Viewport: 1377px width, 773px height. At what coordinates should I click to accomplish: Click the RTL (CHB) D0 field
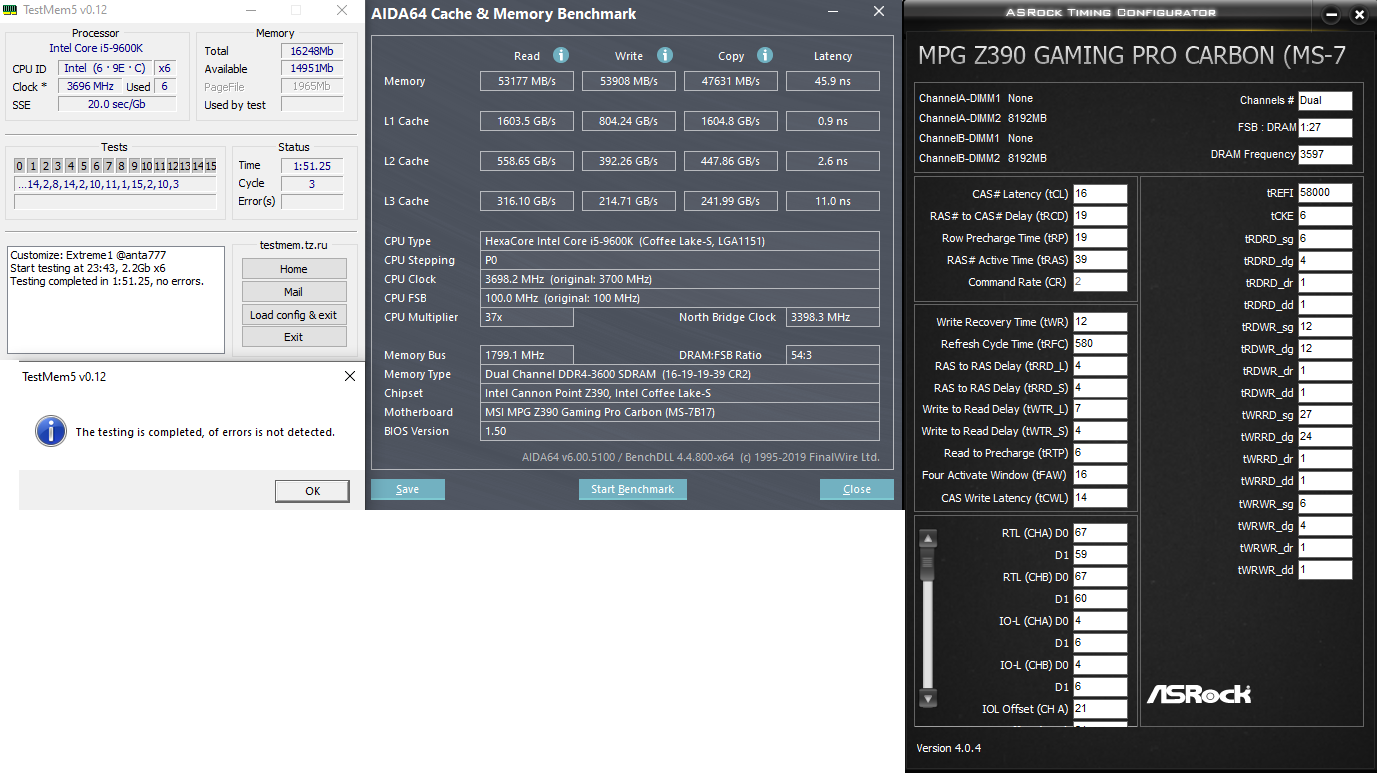[x=1100, y=577]
